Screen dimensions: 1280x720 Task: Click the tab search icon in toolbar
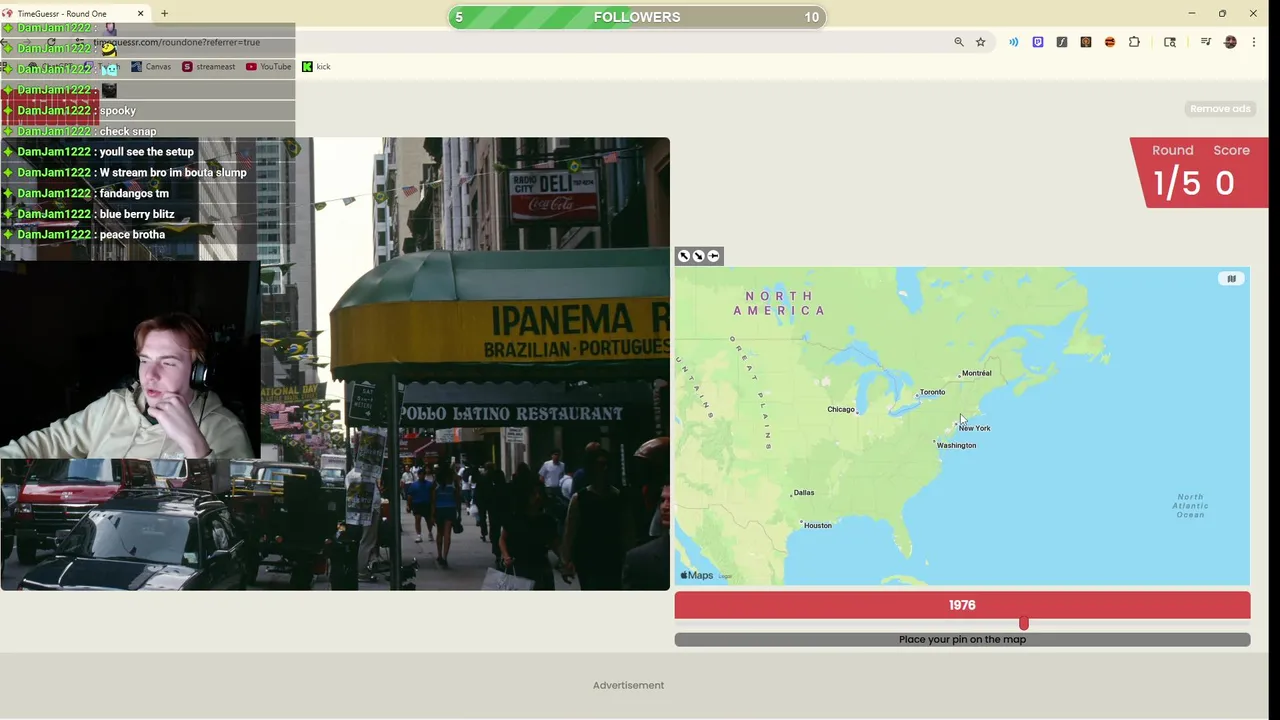click(1170, 42)
